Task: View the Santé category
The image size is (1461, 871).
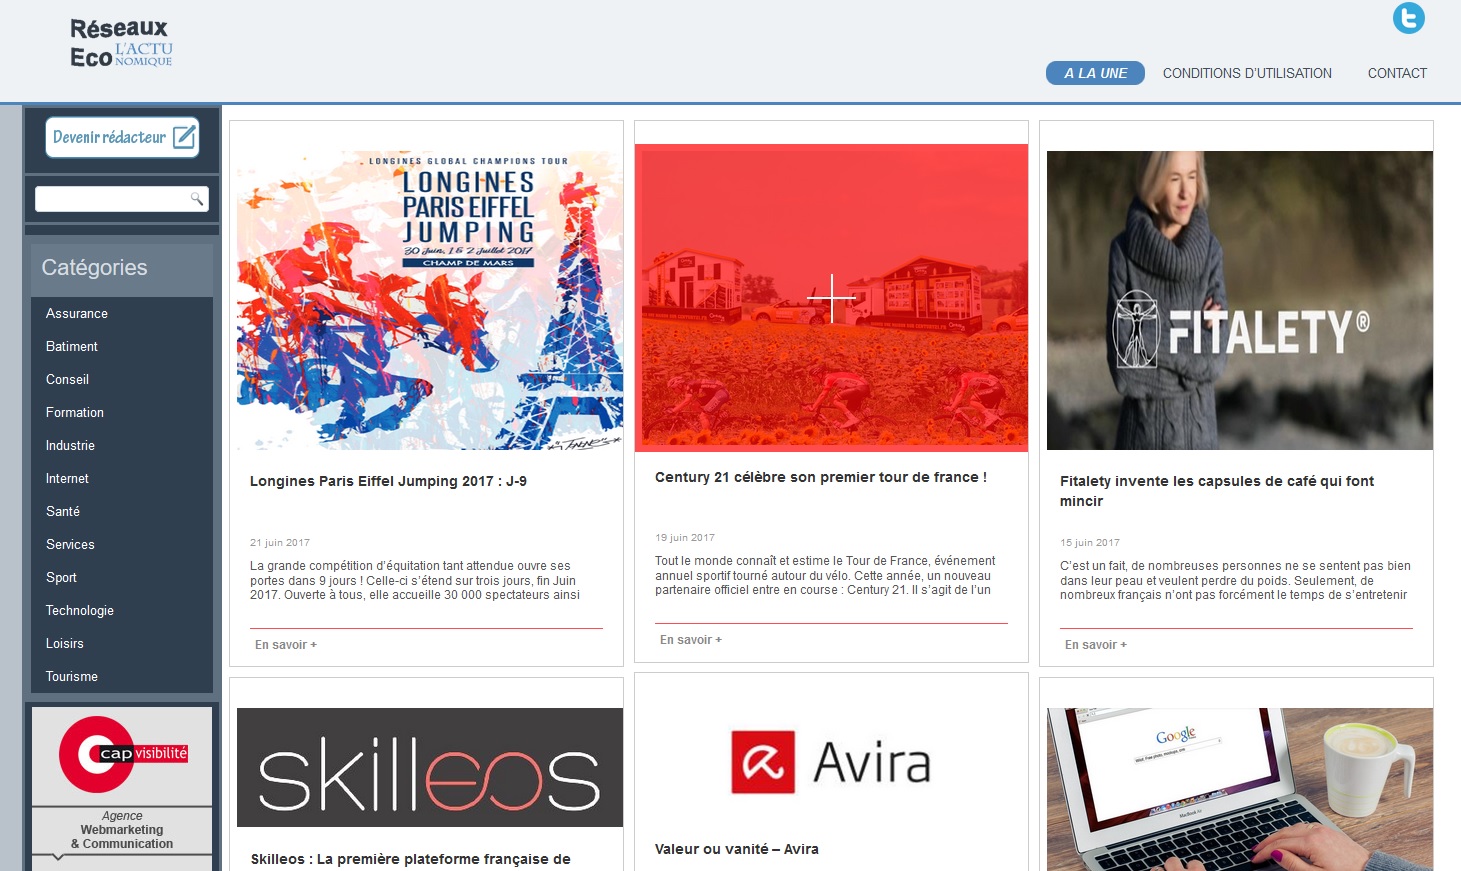Action: (x=63, y=511)
